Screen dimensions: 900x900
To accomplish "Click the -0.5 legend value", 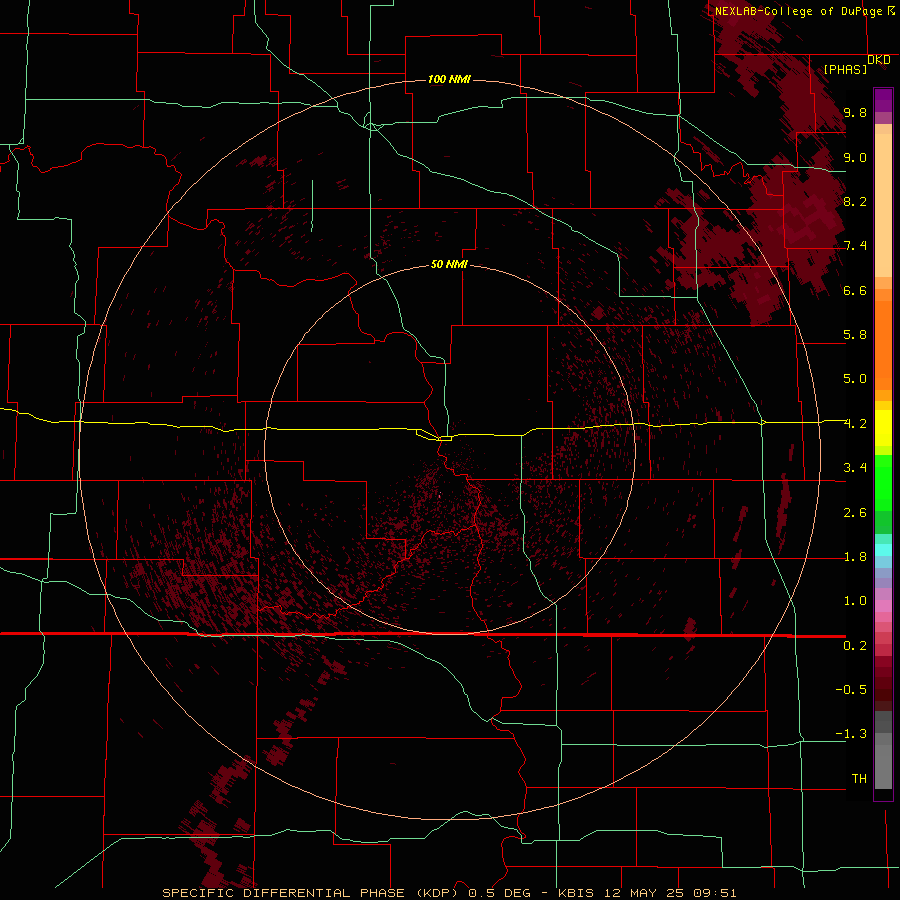I will click(851, 690).
